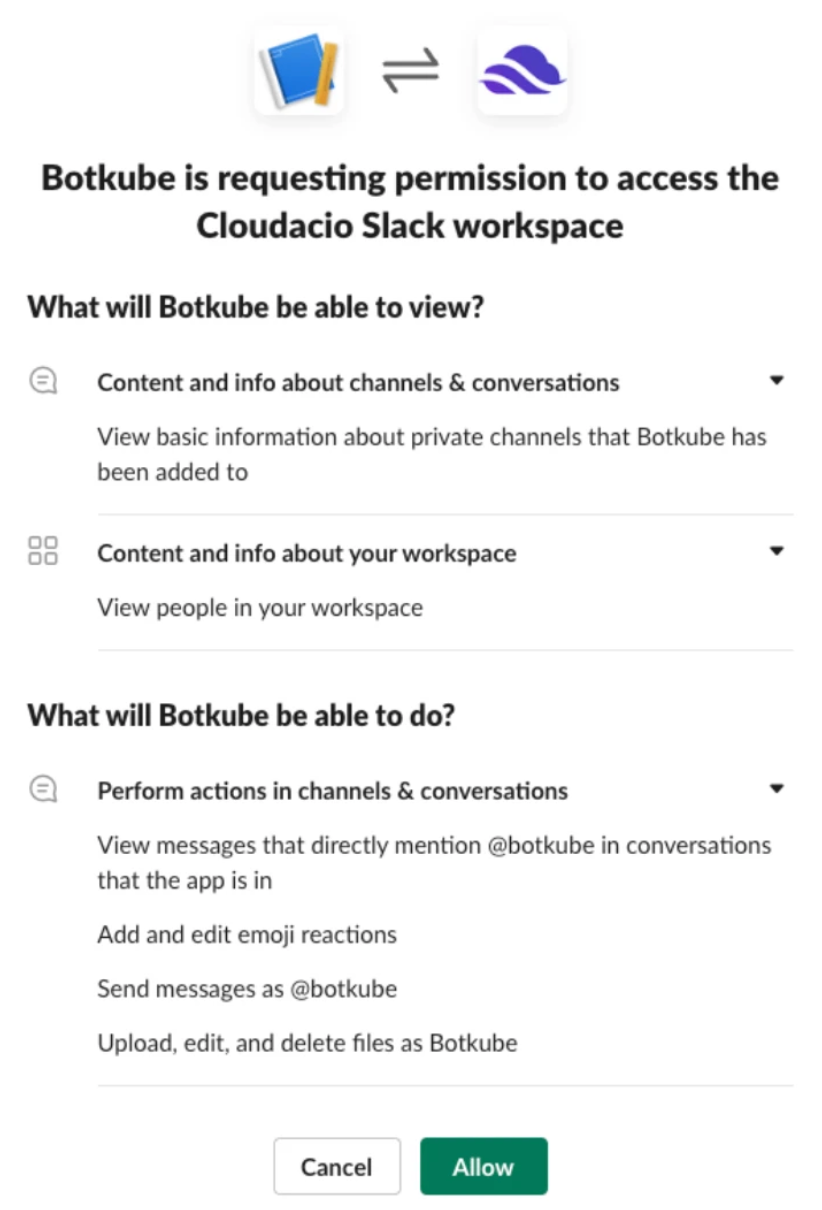Click the permission request title heading
The height and width of the screenshot is (1210, 822).
pos(410,201)
